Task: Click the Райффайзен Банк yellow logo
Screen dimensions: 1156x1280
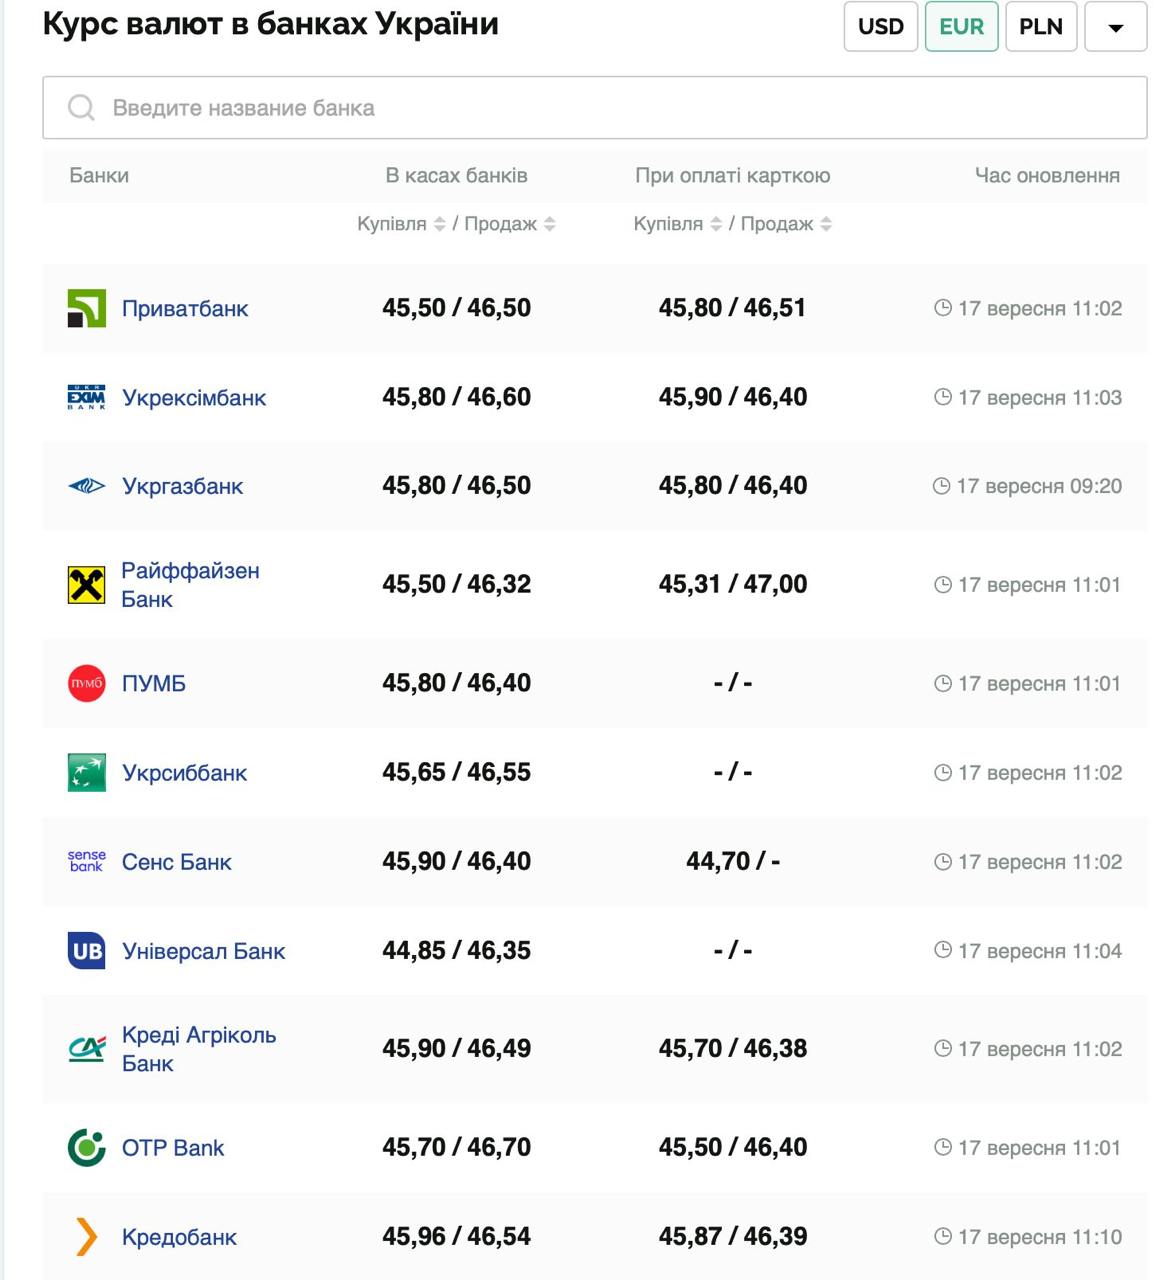Action: coord(86,585)
